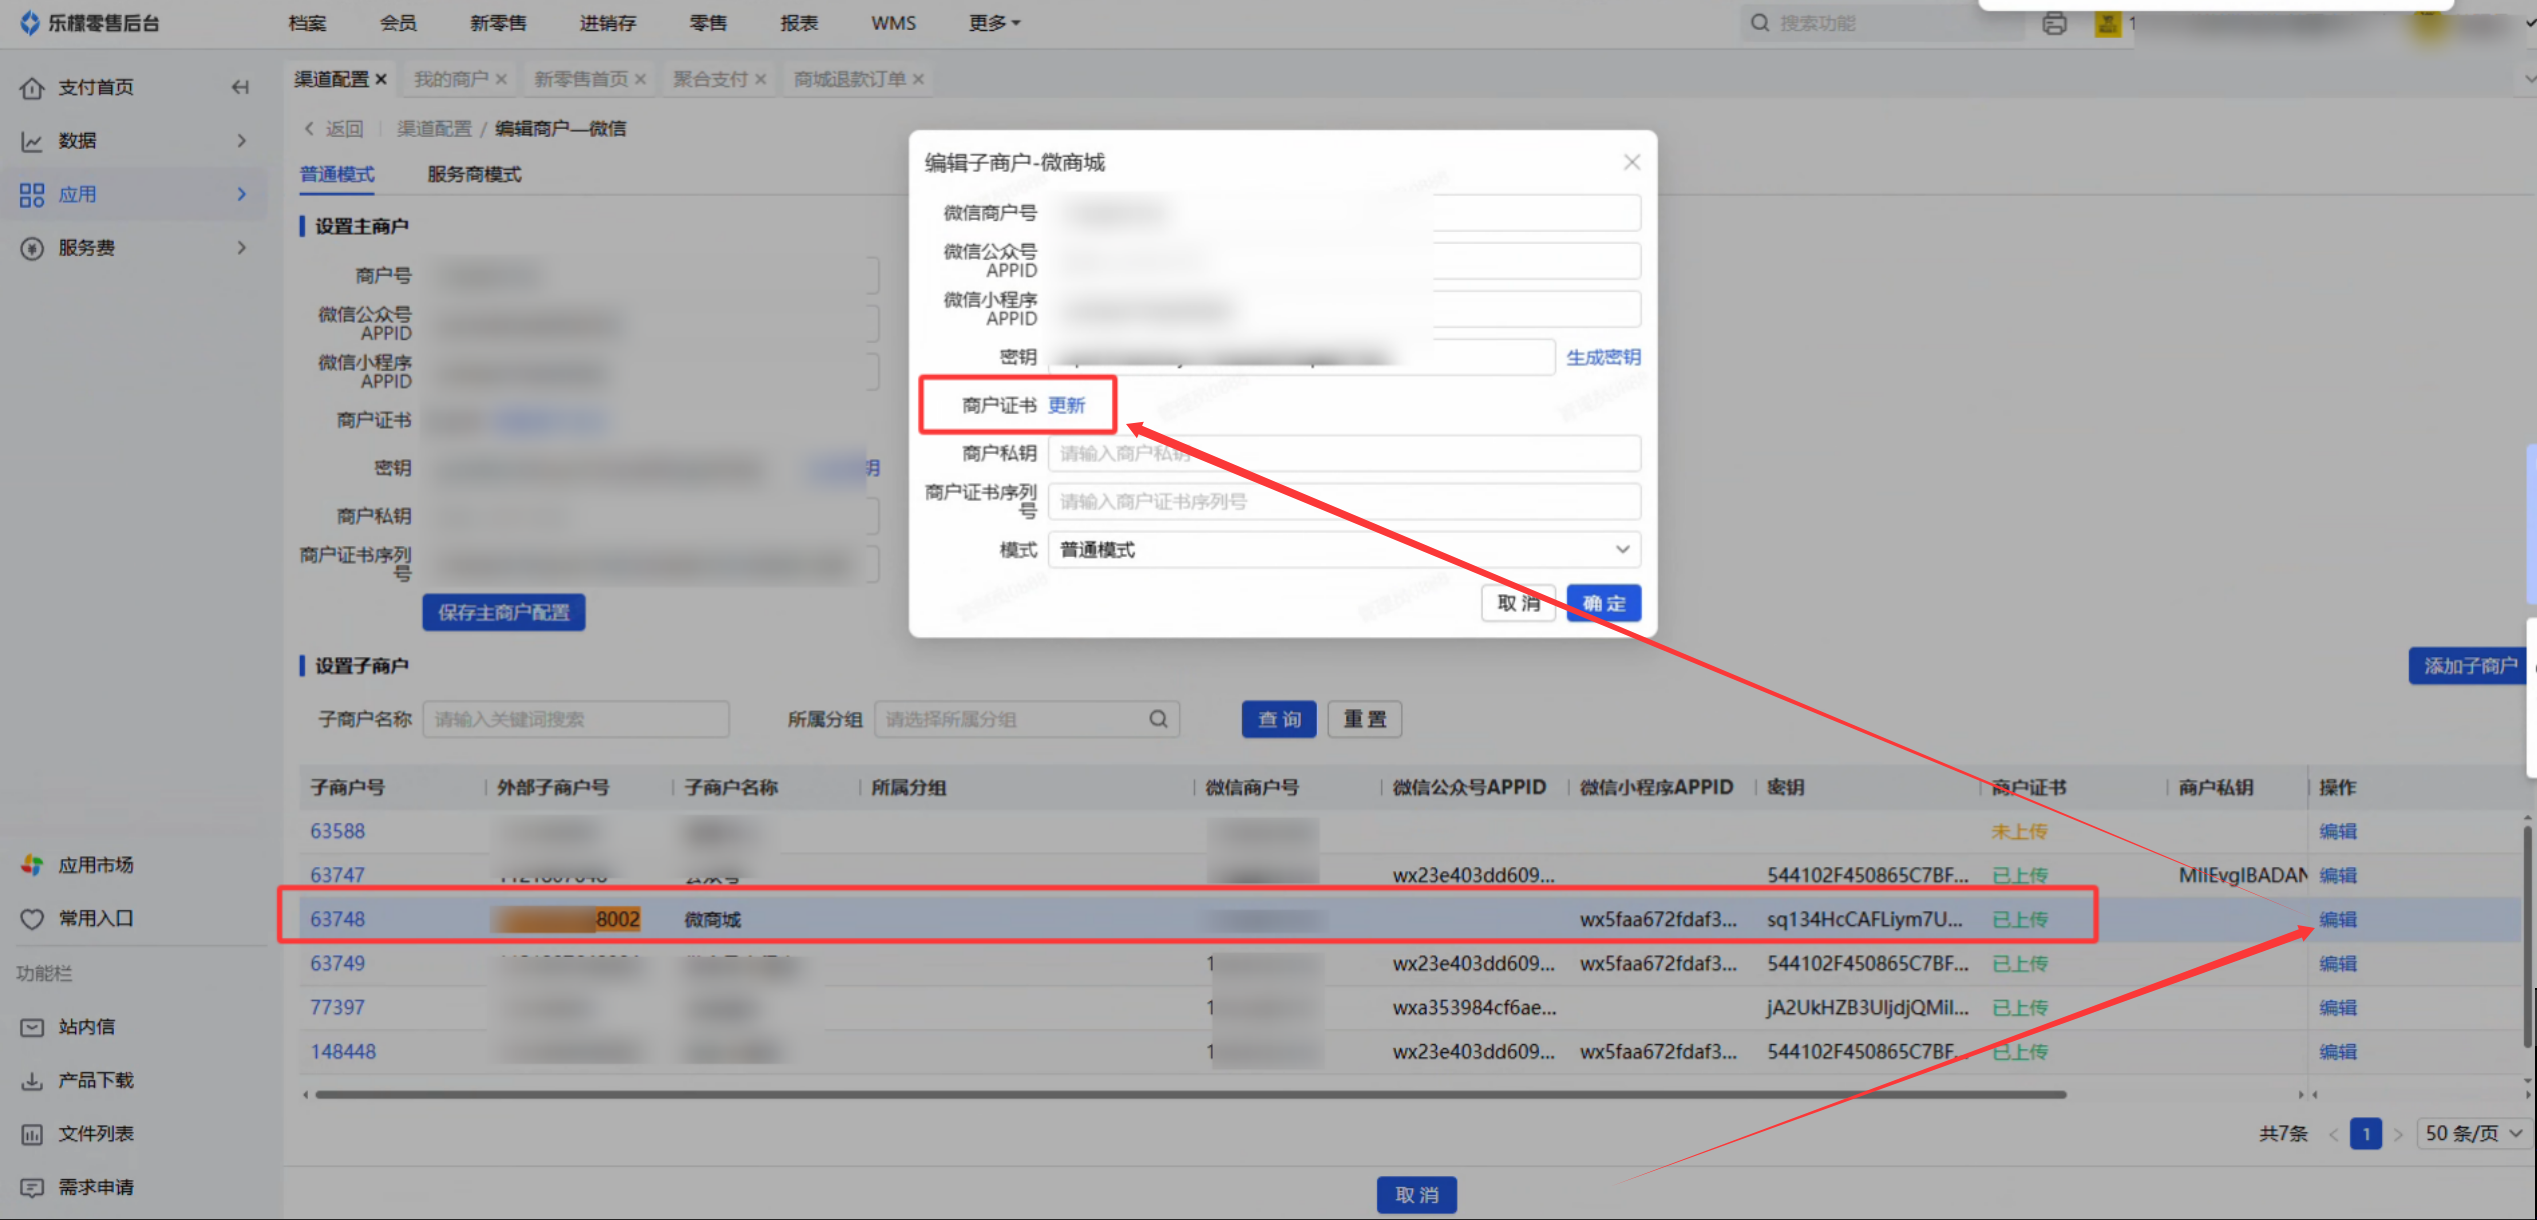This screenshot has height=1220, width=2537.
Task: Close the 编辑子商户-微商城 dialog
Action: [1631, 162]
